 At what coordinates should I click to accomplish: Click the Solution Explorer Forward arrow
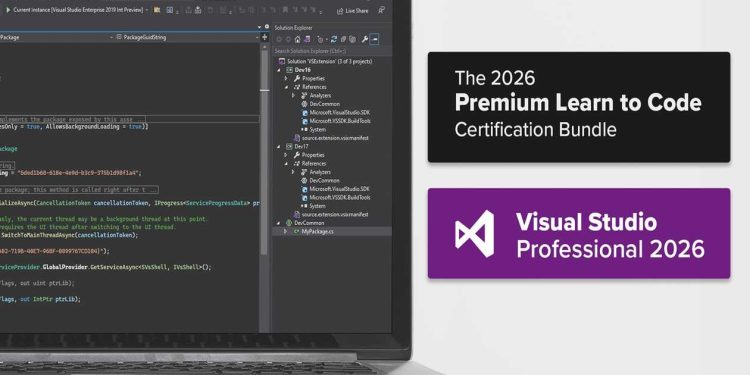tap(288, 40)
